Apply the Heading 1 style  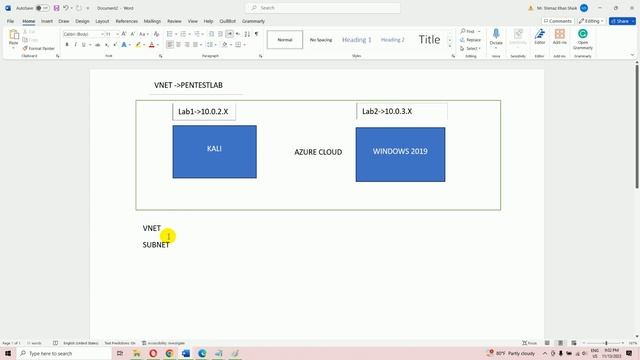(357, 40)
